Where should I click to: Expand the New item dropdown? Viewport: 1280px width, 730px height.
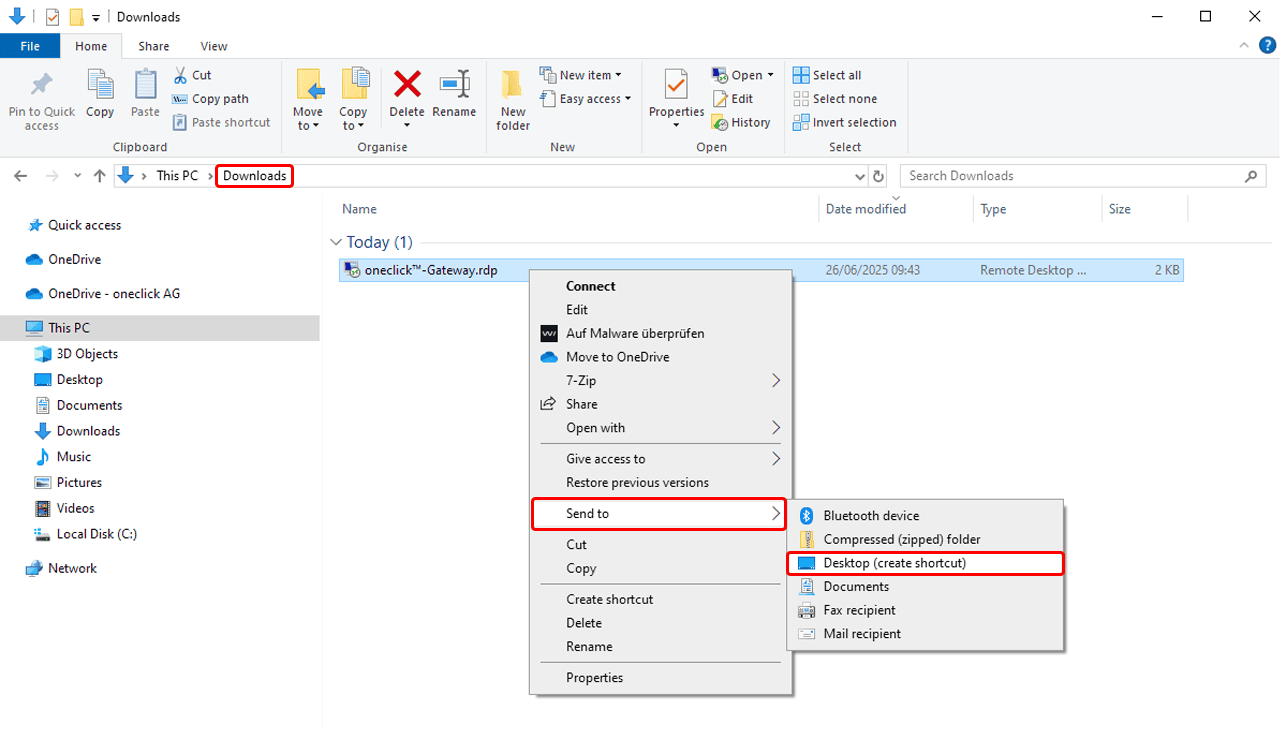[x=581, y=75]
